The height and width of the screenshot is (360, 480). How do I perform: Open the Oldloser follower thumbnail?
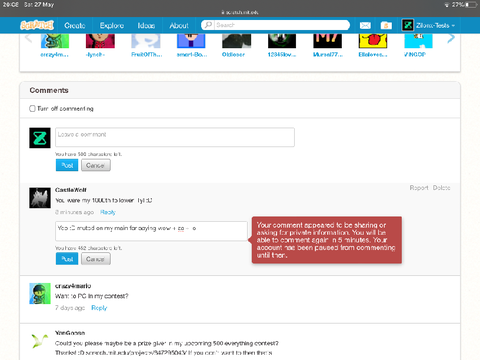[236, 41]
